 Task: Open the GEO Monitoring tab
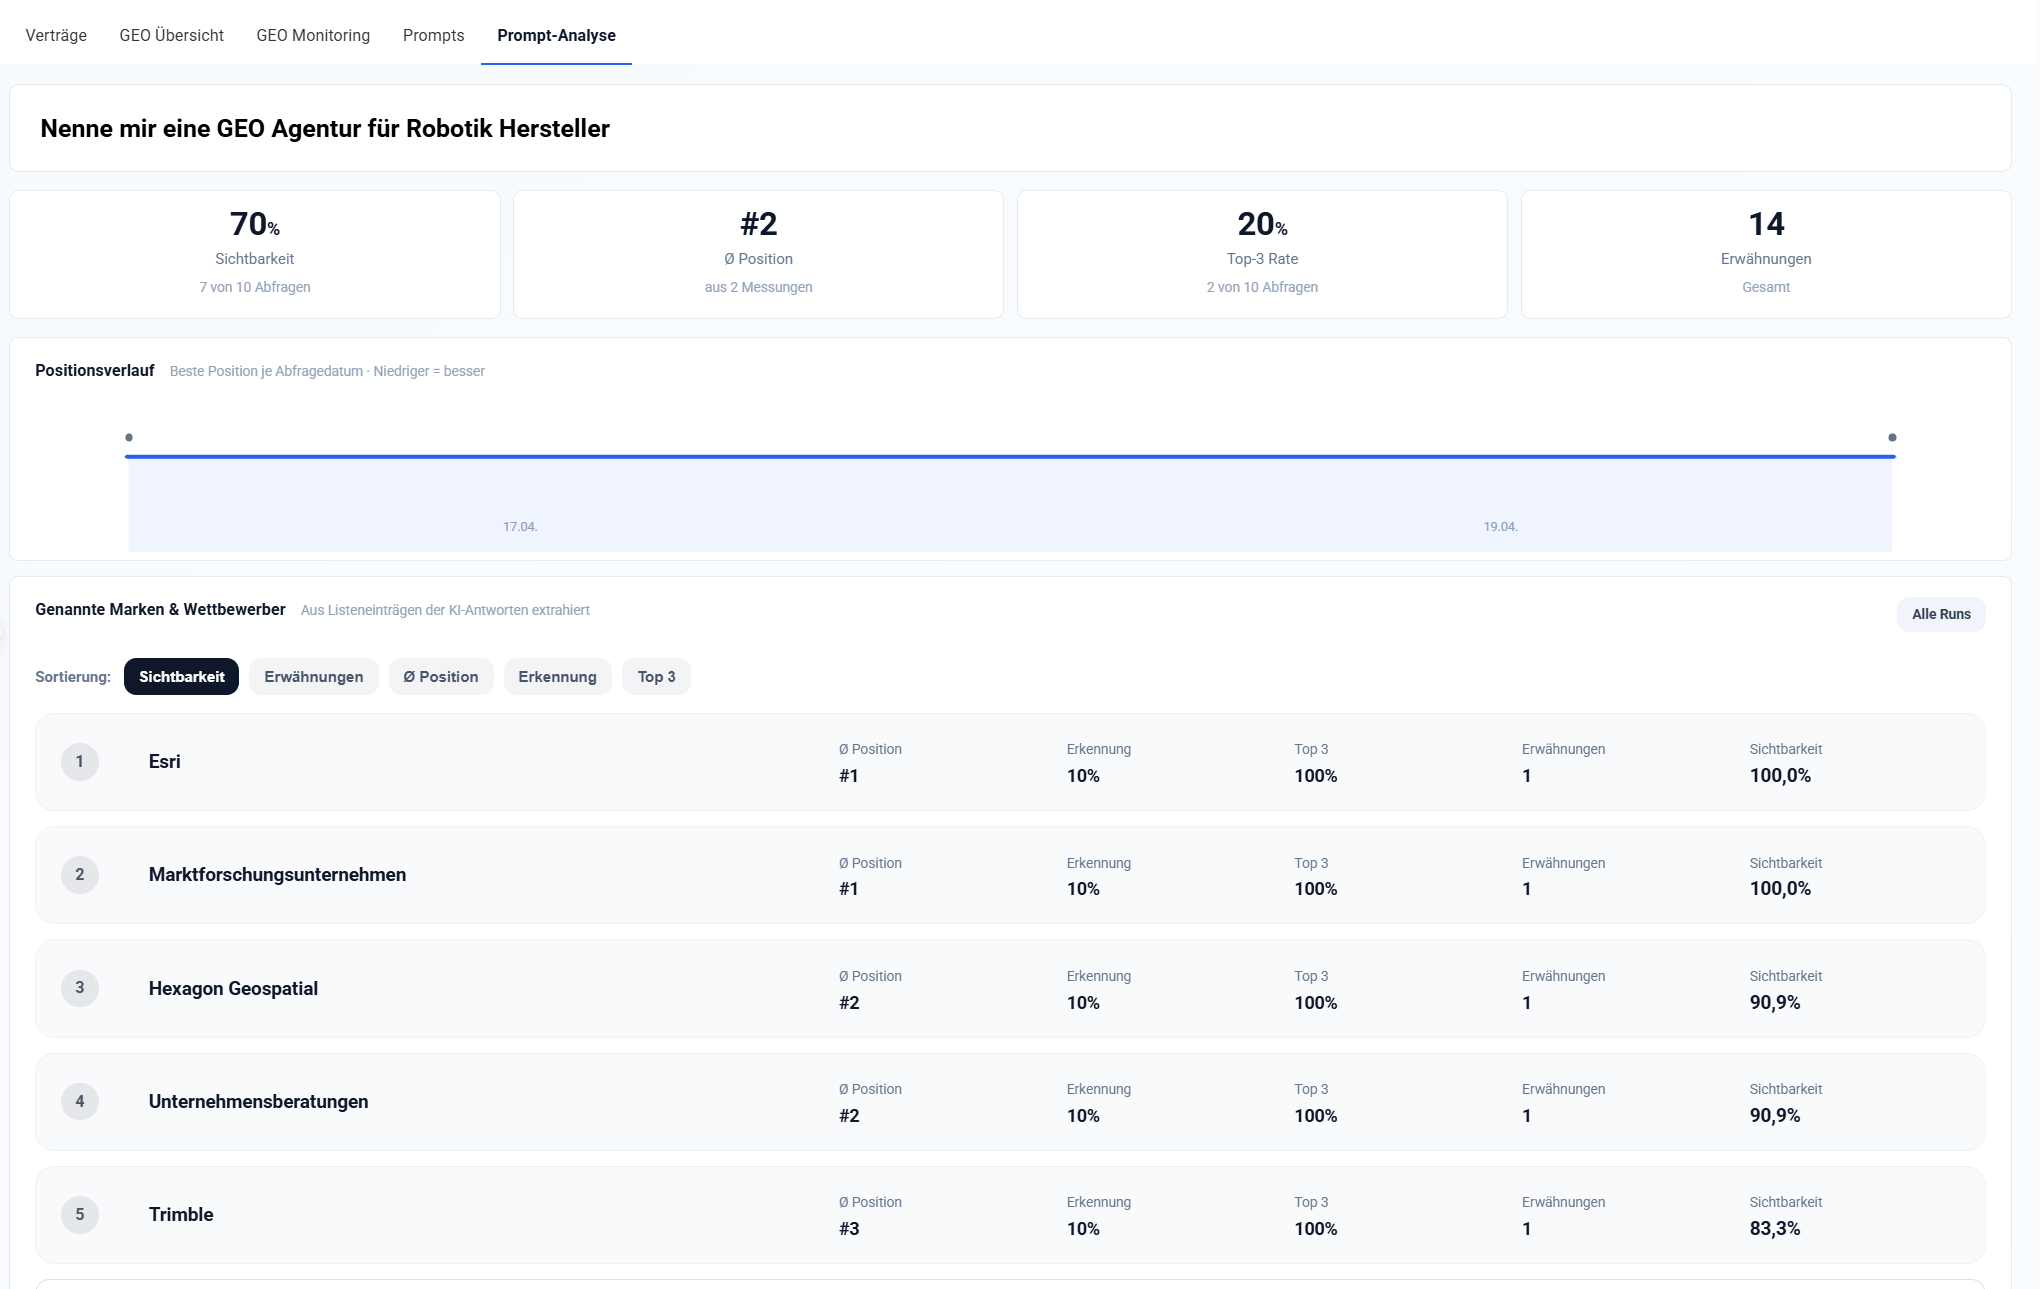(x=313, y=35)
